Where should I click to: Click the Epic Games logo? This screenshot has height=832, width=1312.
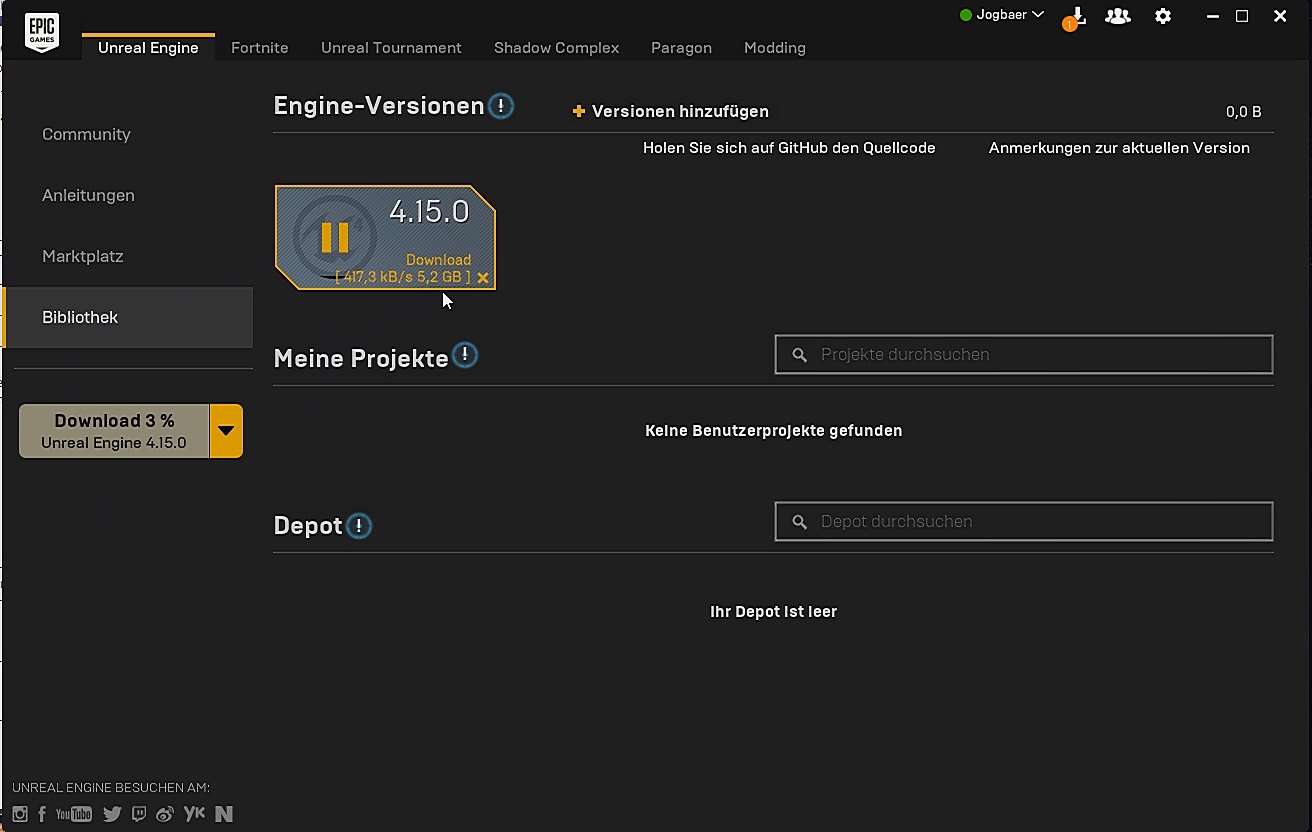(42, 30)
